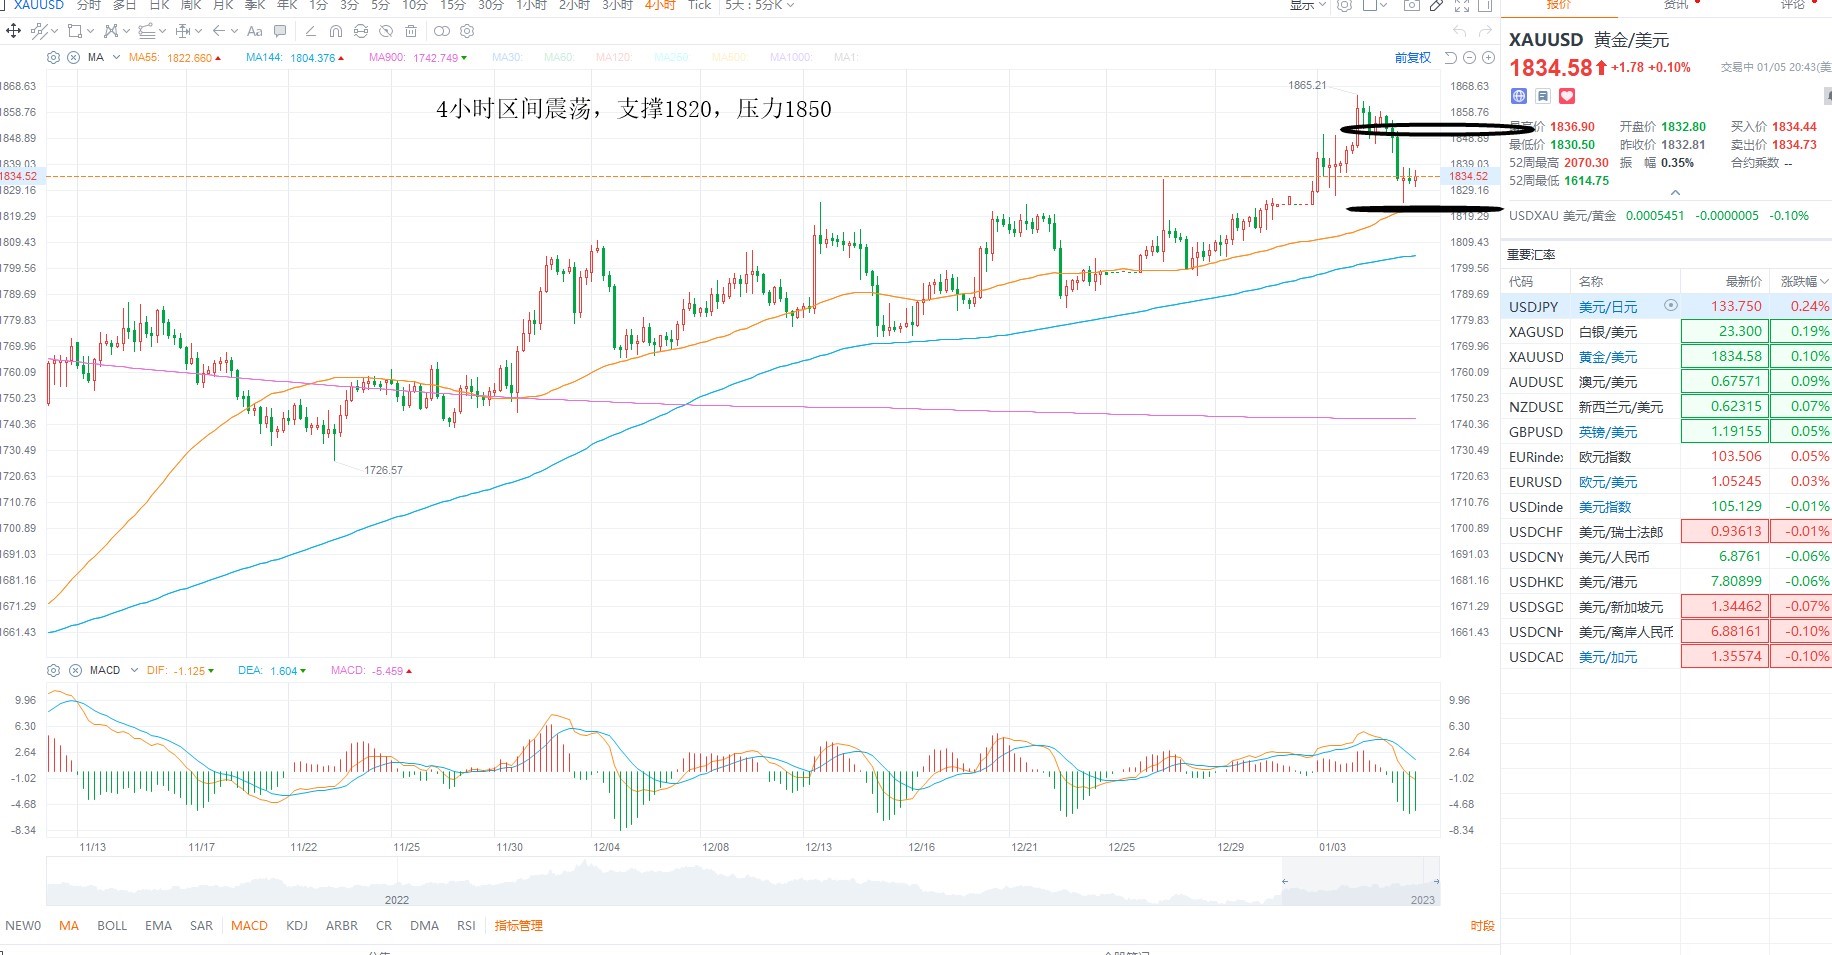
Task: Click the camera screenshot icon
Action: click(x=1411, y=5)
